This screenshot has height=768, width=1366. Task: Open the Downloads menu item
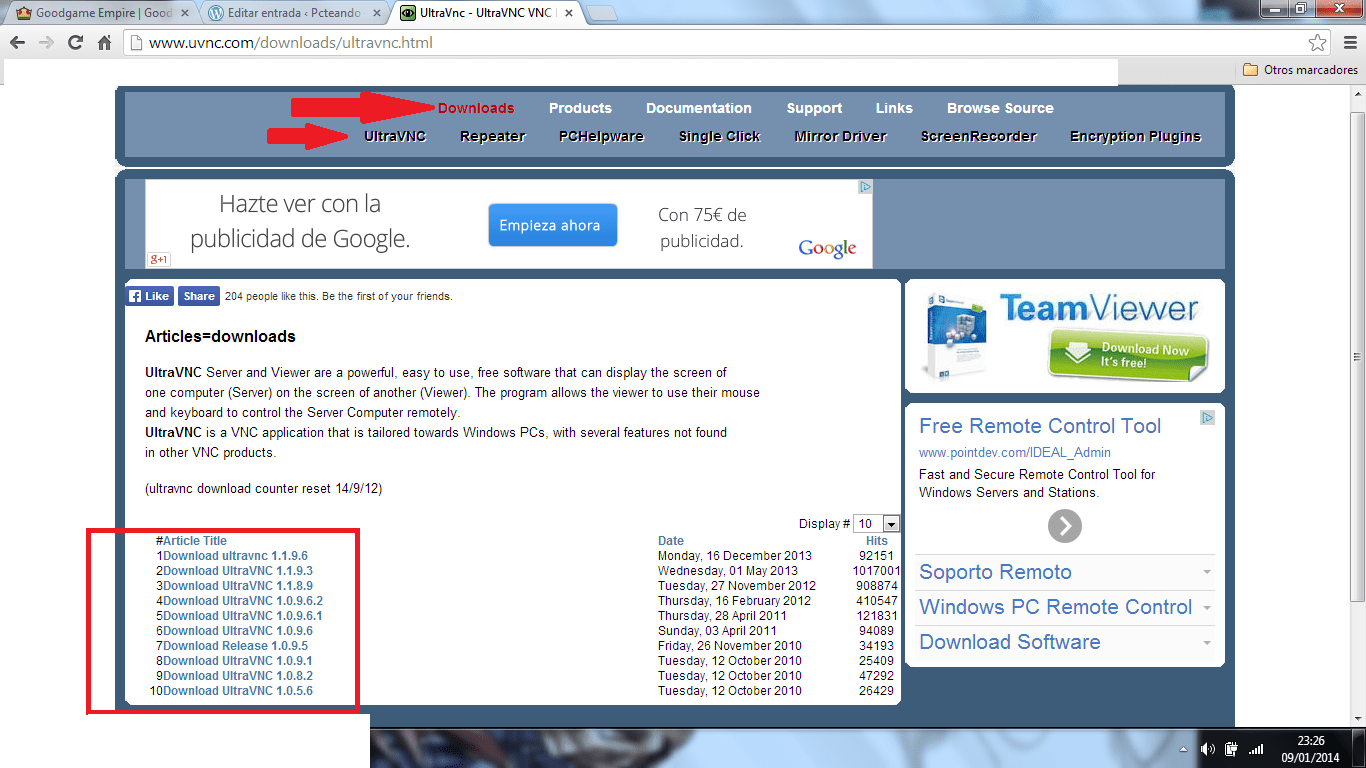(476, 108)
